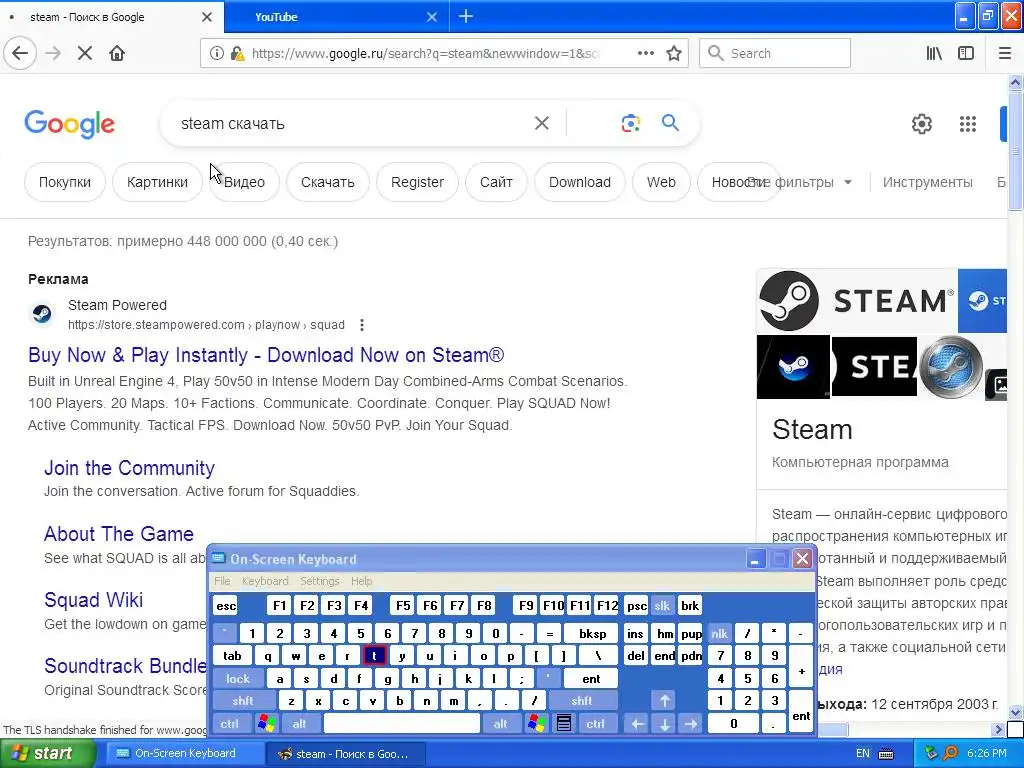
Task: Click the 'About The Game' link
Action: pos(119,534)
